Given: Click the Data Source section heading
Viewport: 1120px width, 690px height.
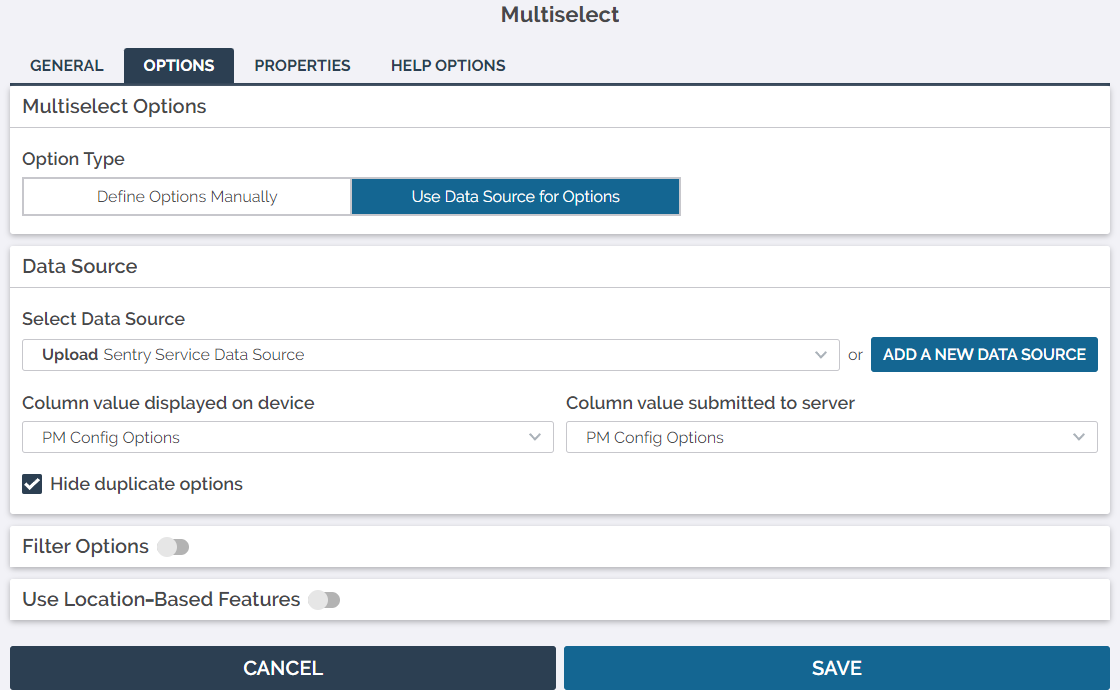Looking at the screenshot, I should click(80, 266).
